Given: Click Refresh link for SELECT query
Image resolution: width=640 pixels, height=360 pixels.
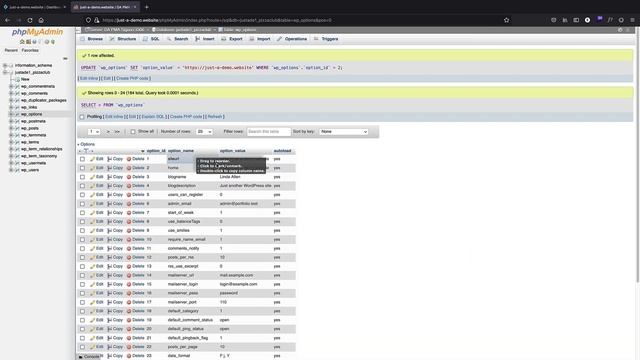Looking at the screenshot, I should click(215, 117).
